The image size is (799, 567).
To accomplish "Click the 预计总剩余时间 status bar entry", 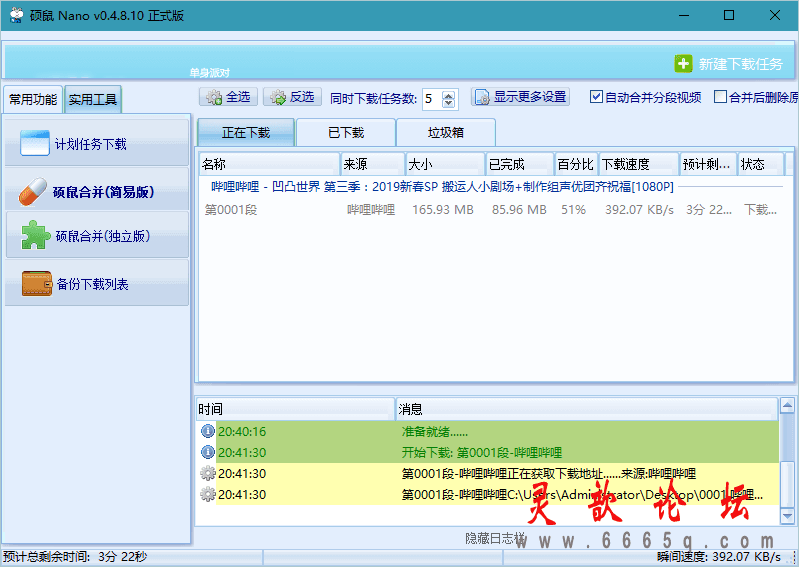I will (75, 557).
